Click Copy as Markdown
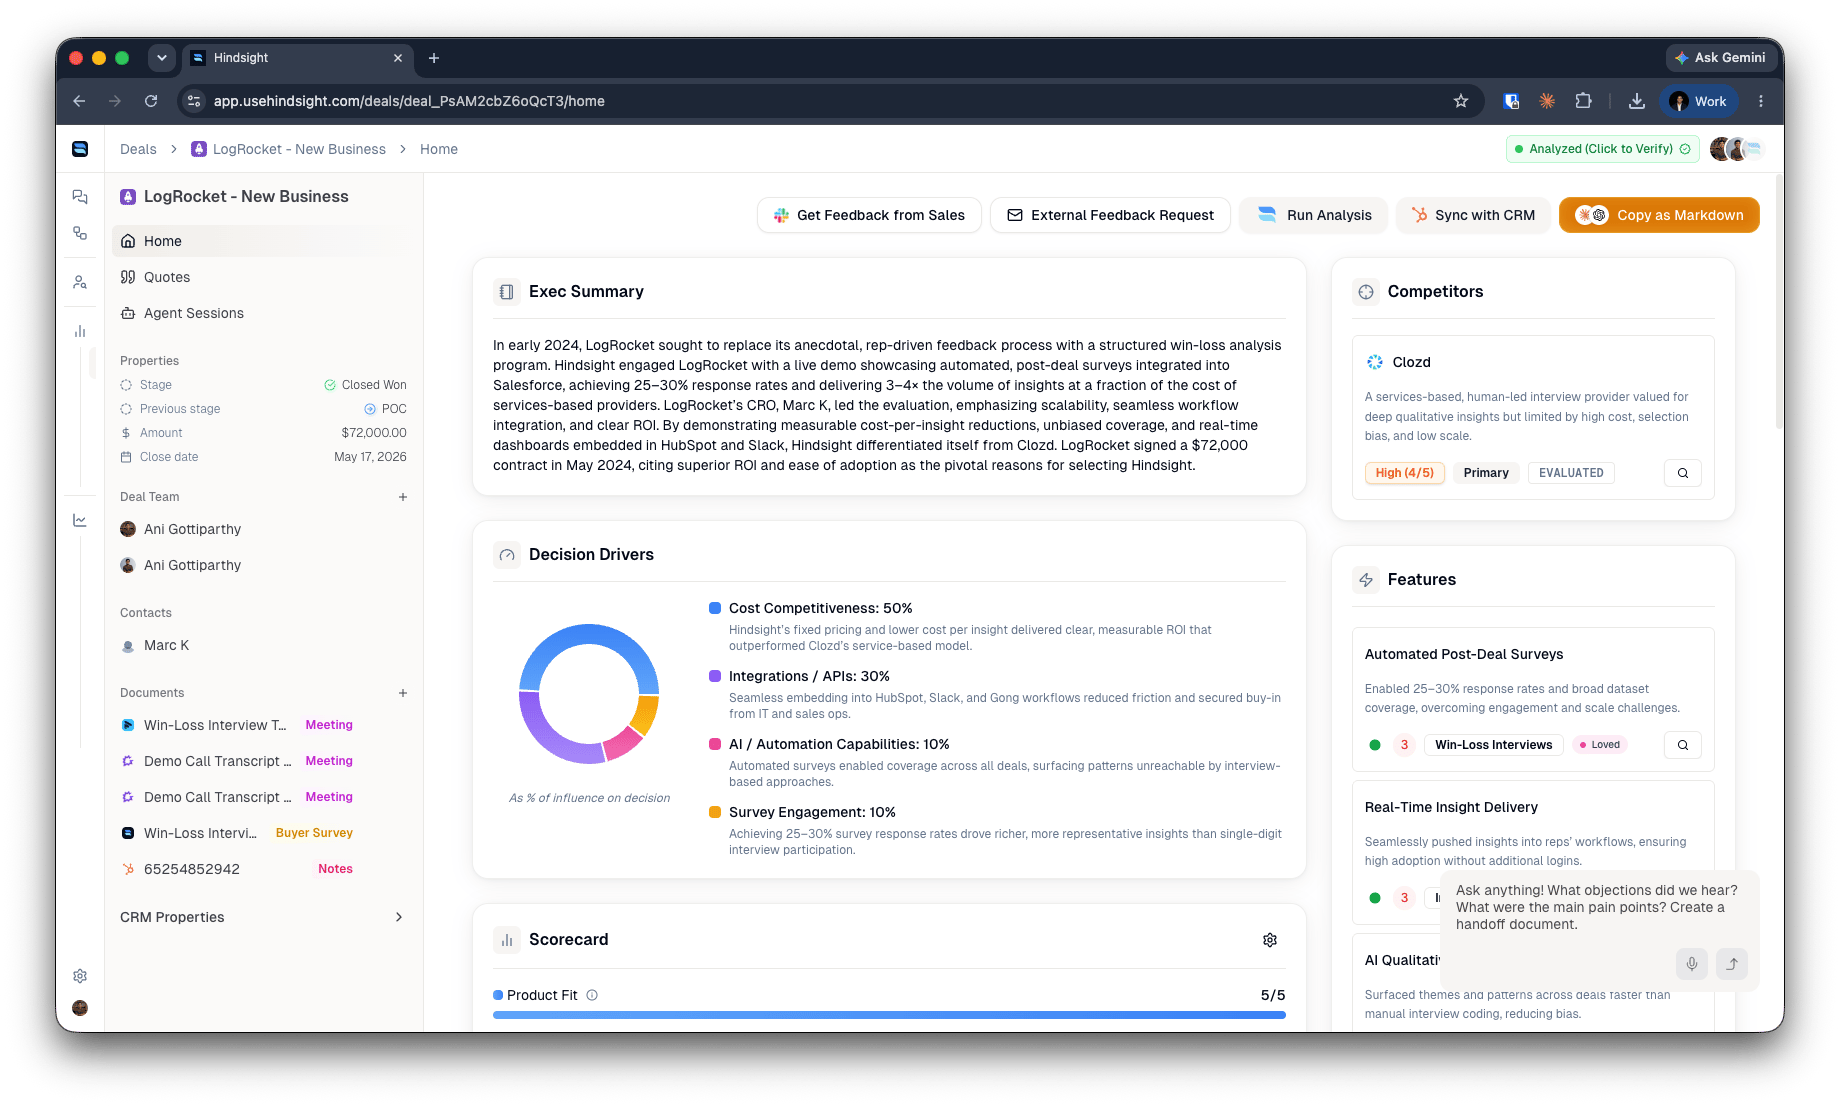This screenshot has height=1106, width=1840. pyautogui.click(x=1659, y=215)
